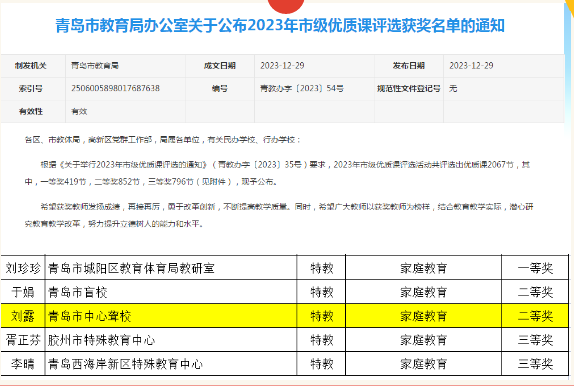574x386 pixels.
Task: Select the 索引号 label
Action: 31,89
